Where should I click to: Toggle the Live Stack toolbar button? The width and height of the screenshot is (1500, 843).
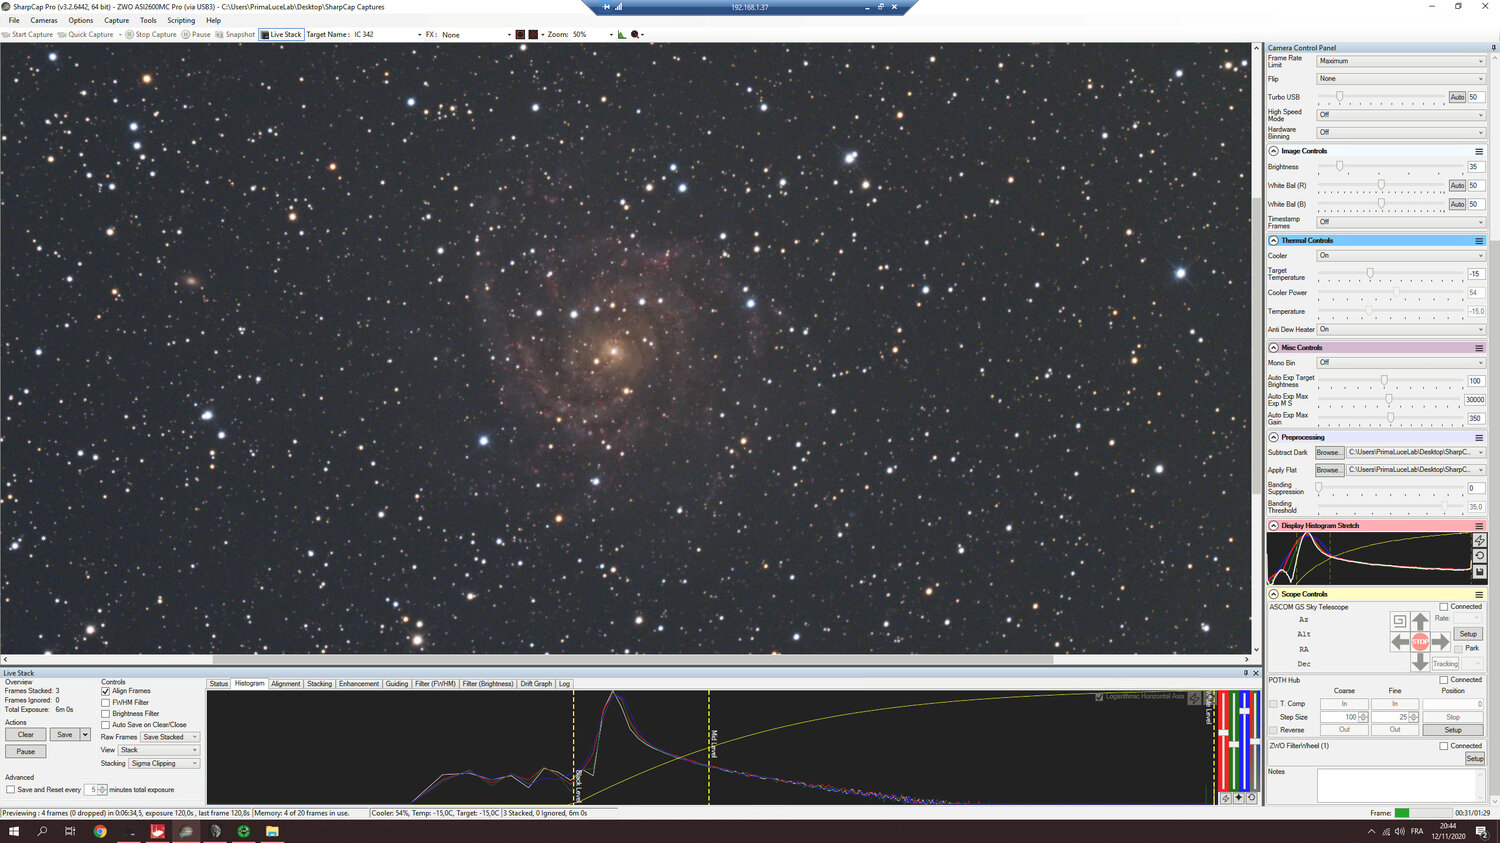click(x=281, y=34)
